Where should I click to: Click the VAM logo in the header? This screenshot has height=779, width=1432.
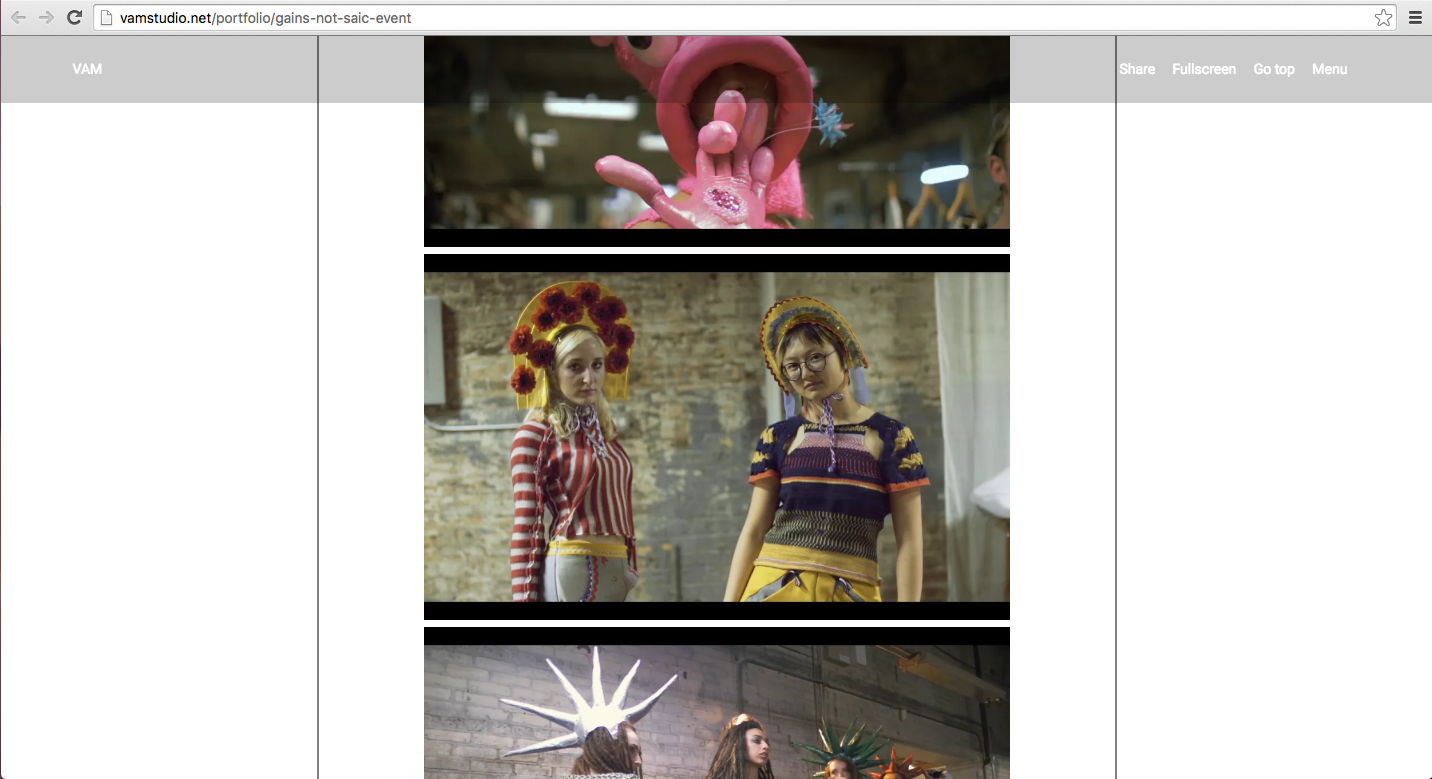(86, 68)
